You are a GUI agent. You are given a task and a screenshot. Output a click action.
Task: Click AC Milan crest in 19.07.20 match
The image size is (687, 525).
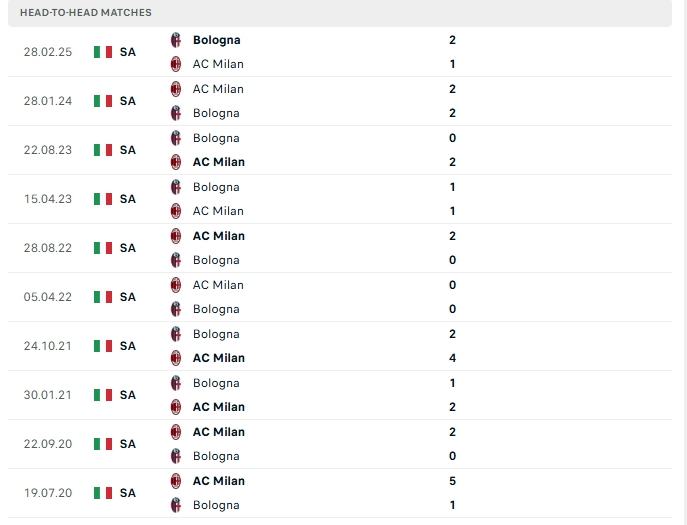[x=176, y=481]
